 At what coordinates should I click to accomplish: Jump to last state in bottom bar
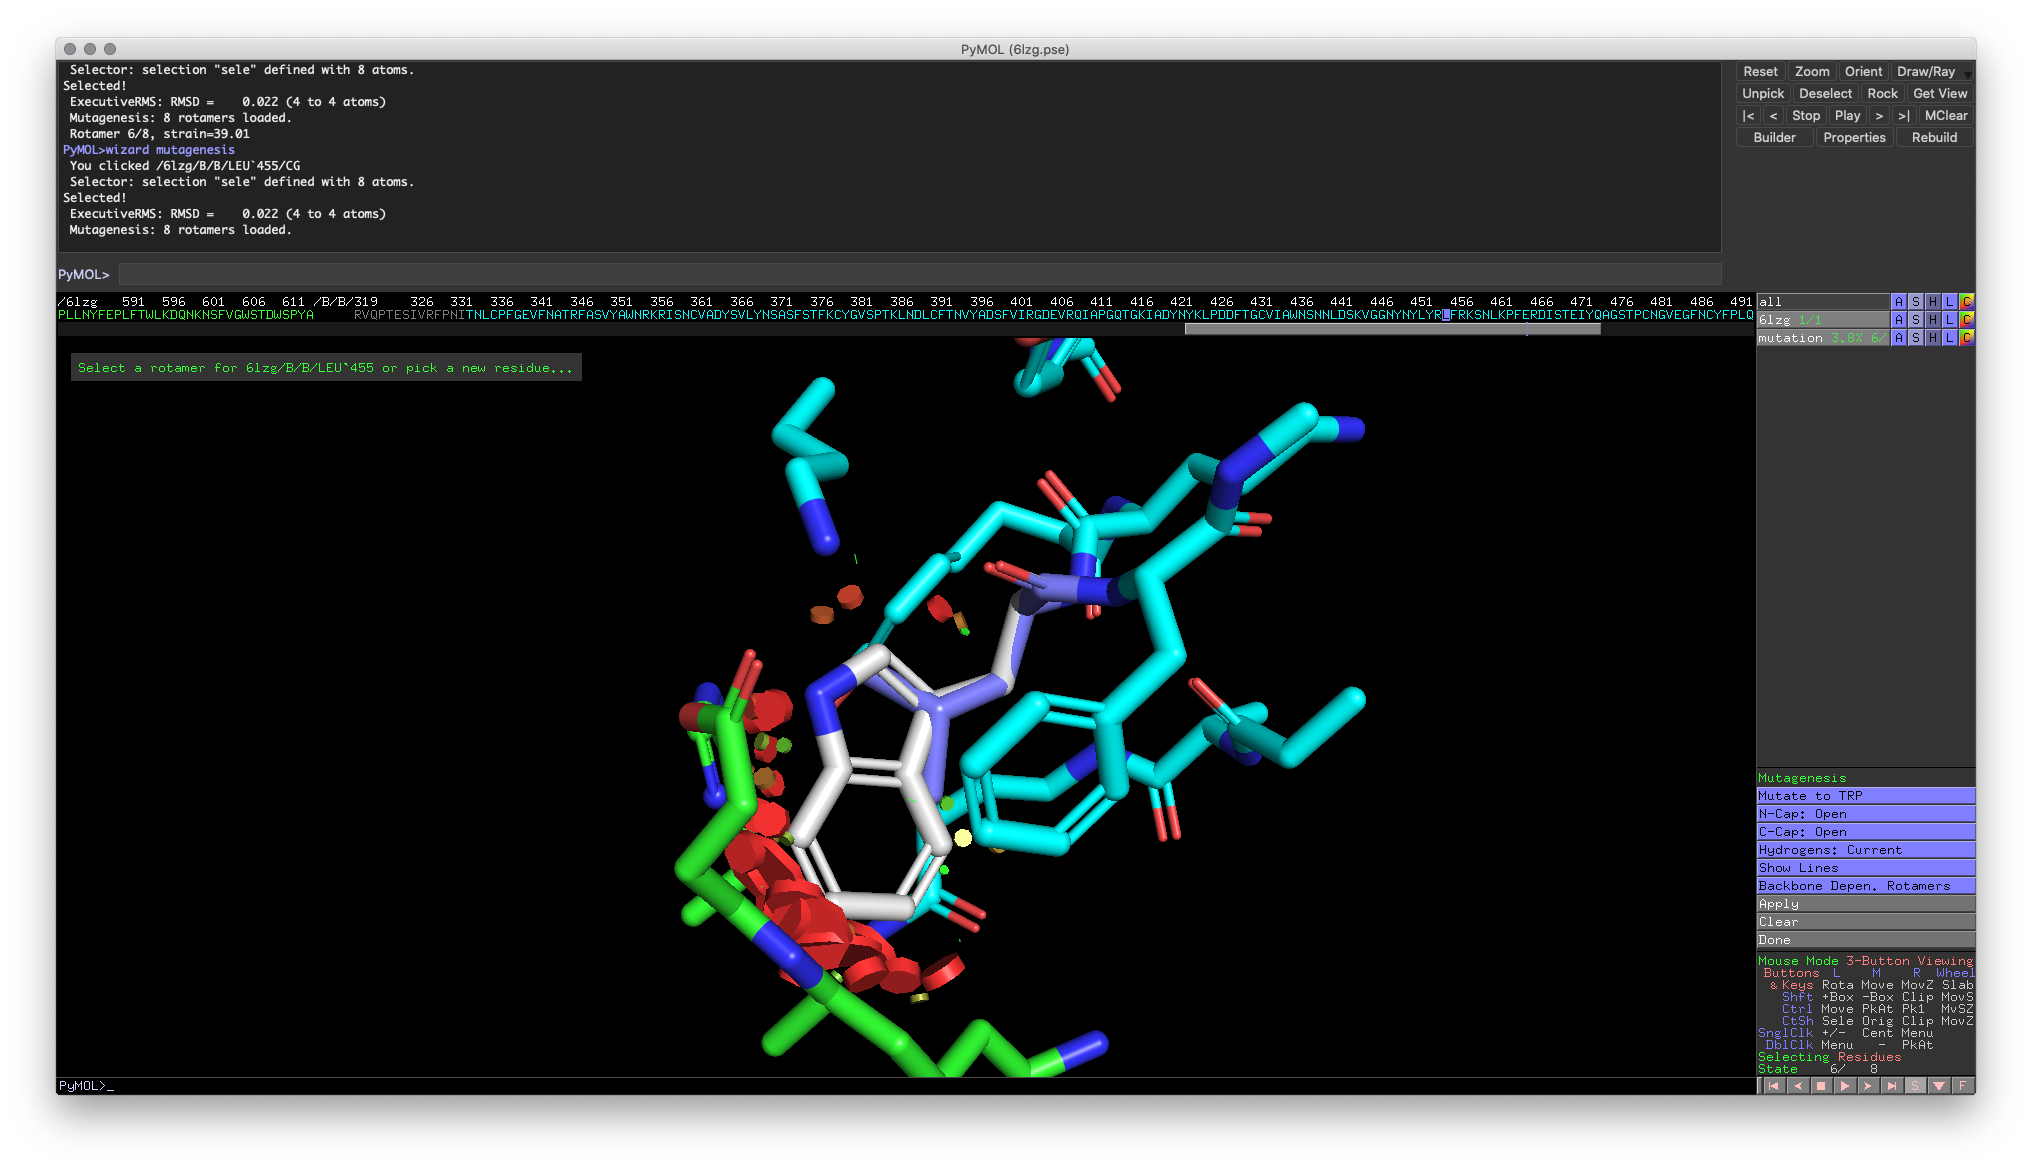pyautogui.click(x=1891, y=1086)
